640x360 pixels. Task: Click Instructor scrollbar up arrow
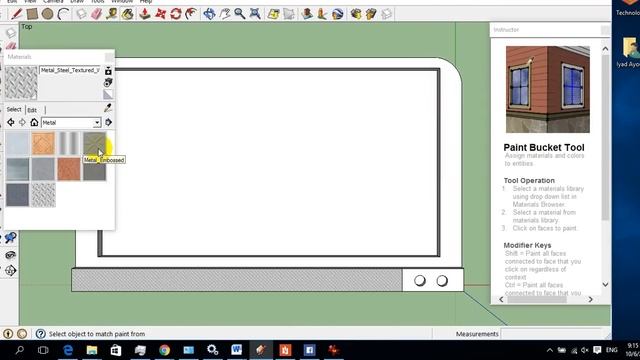tap(605, 49)
